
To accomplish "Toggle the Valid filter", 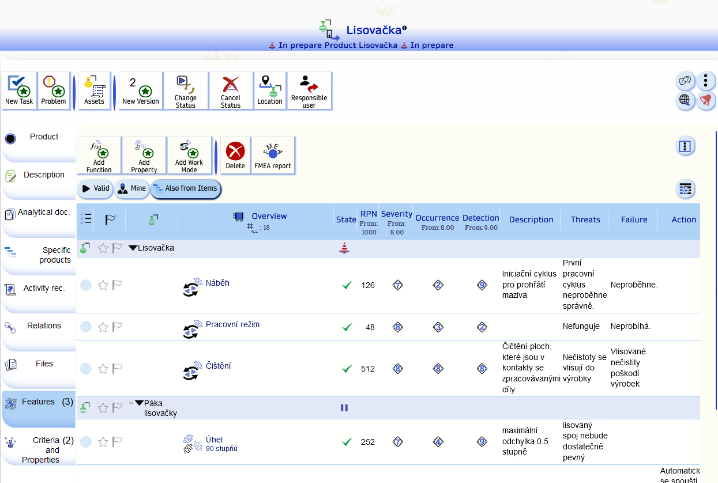I will tap(95, 189).
